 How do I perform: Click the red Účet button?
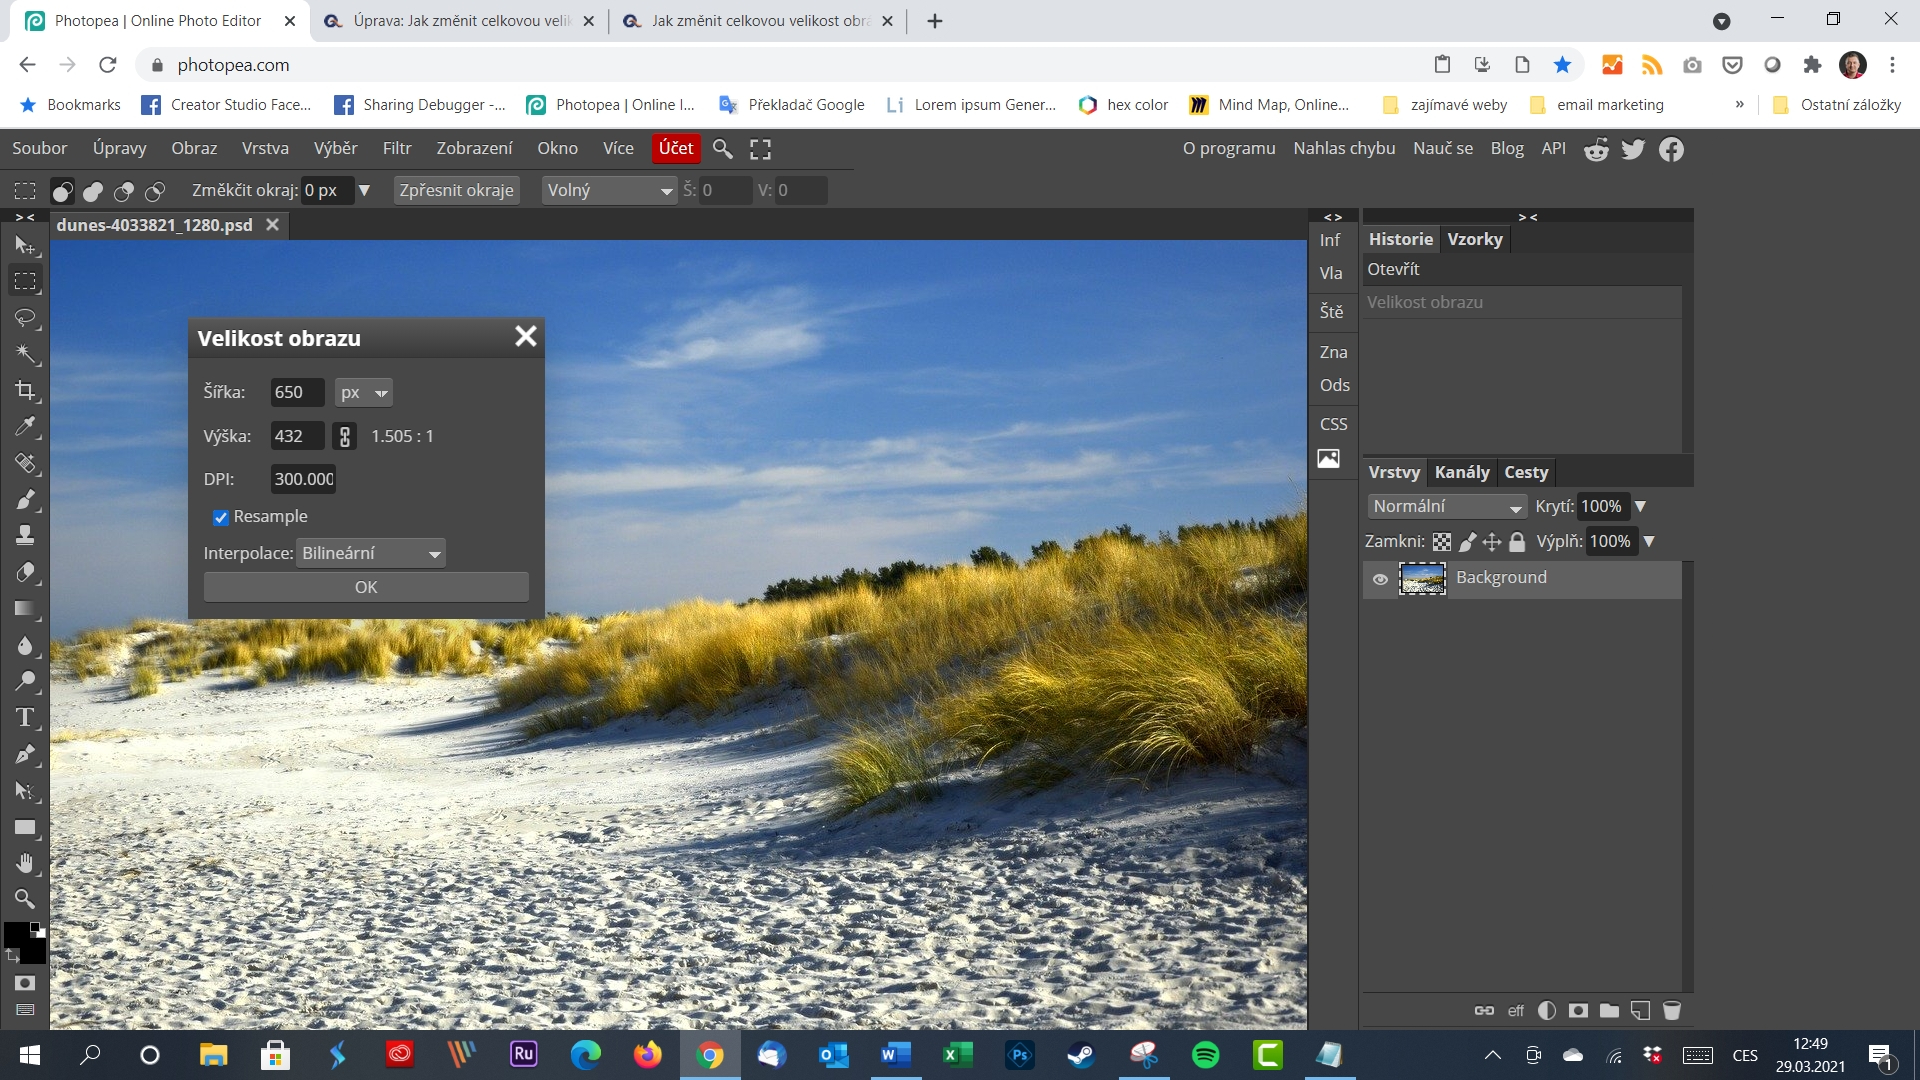[676, 148]
